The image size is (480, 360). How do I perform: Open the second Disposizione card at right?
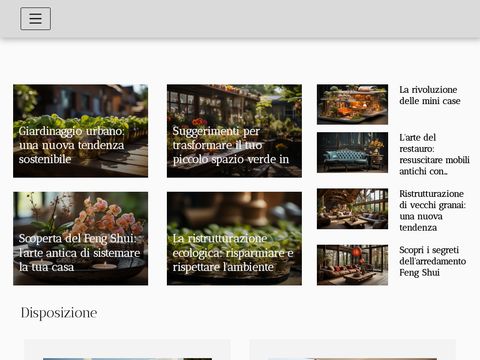point(353,350)
